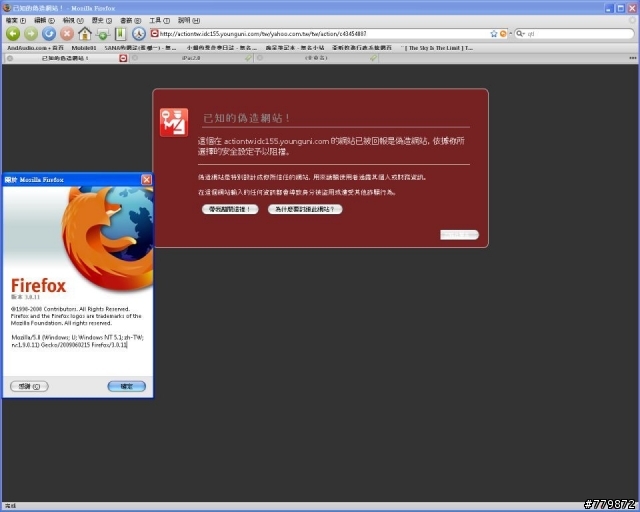Open the address bar history dropdown arrow

(510, 33)
